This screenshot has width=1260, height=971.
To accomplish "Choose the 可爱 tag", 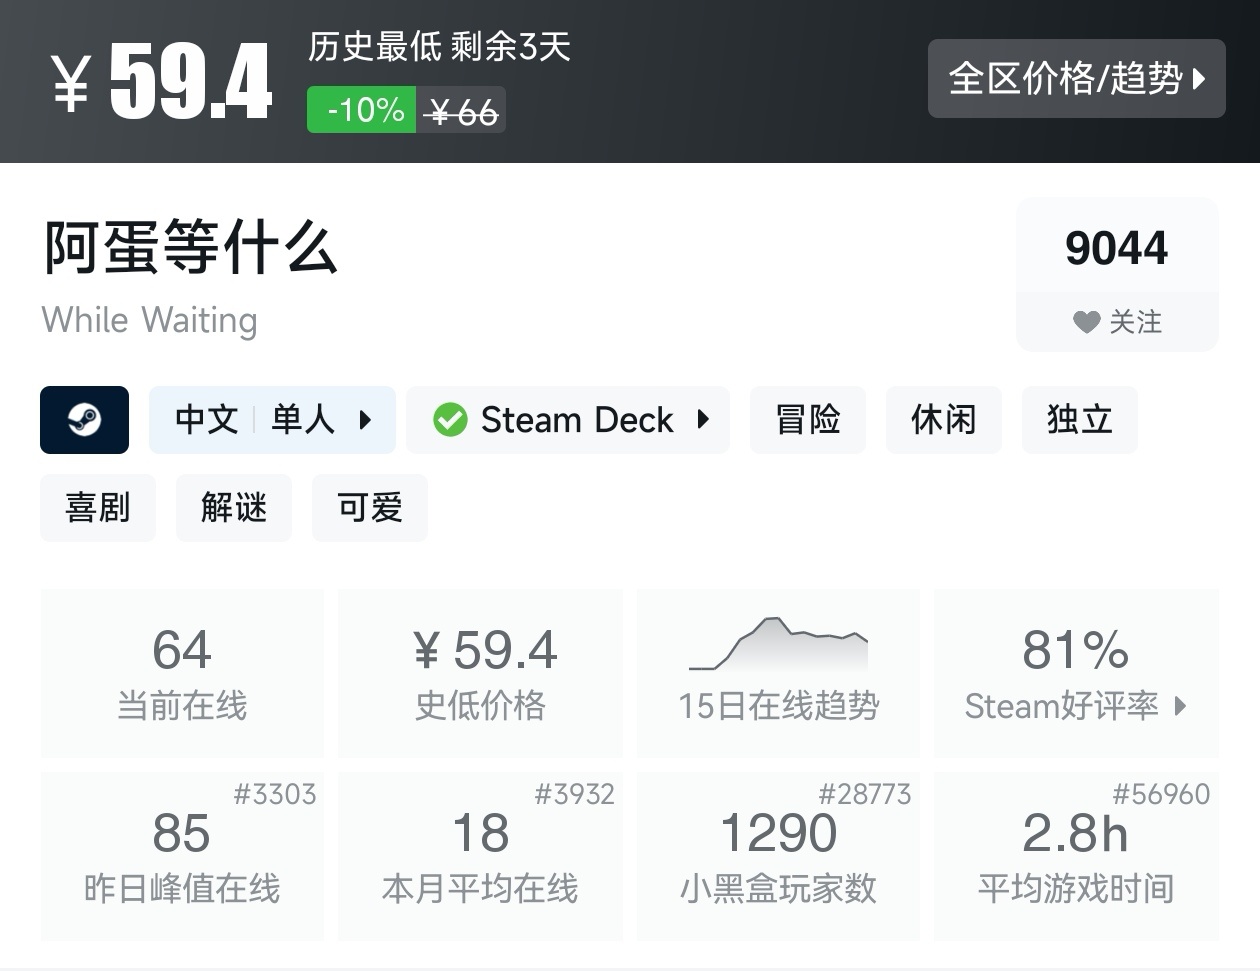I will 370,508.
